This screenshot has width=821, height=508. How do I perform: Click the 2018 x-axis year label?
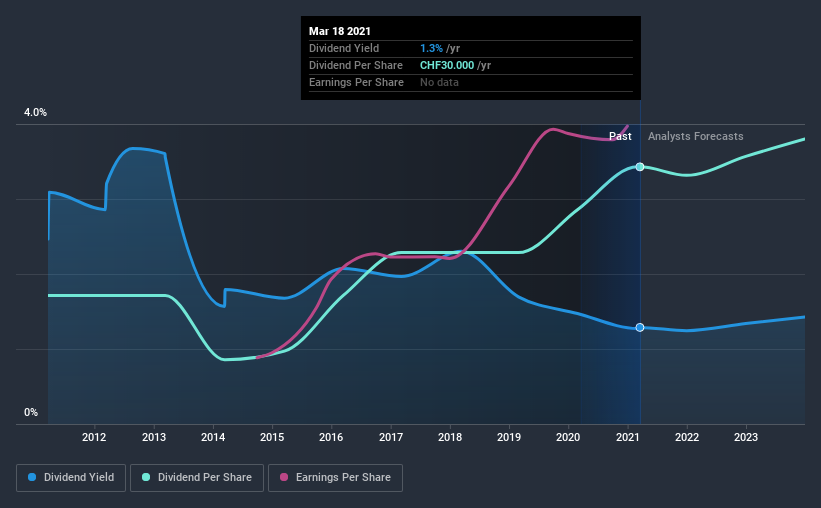[450, 437]
